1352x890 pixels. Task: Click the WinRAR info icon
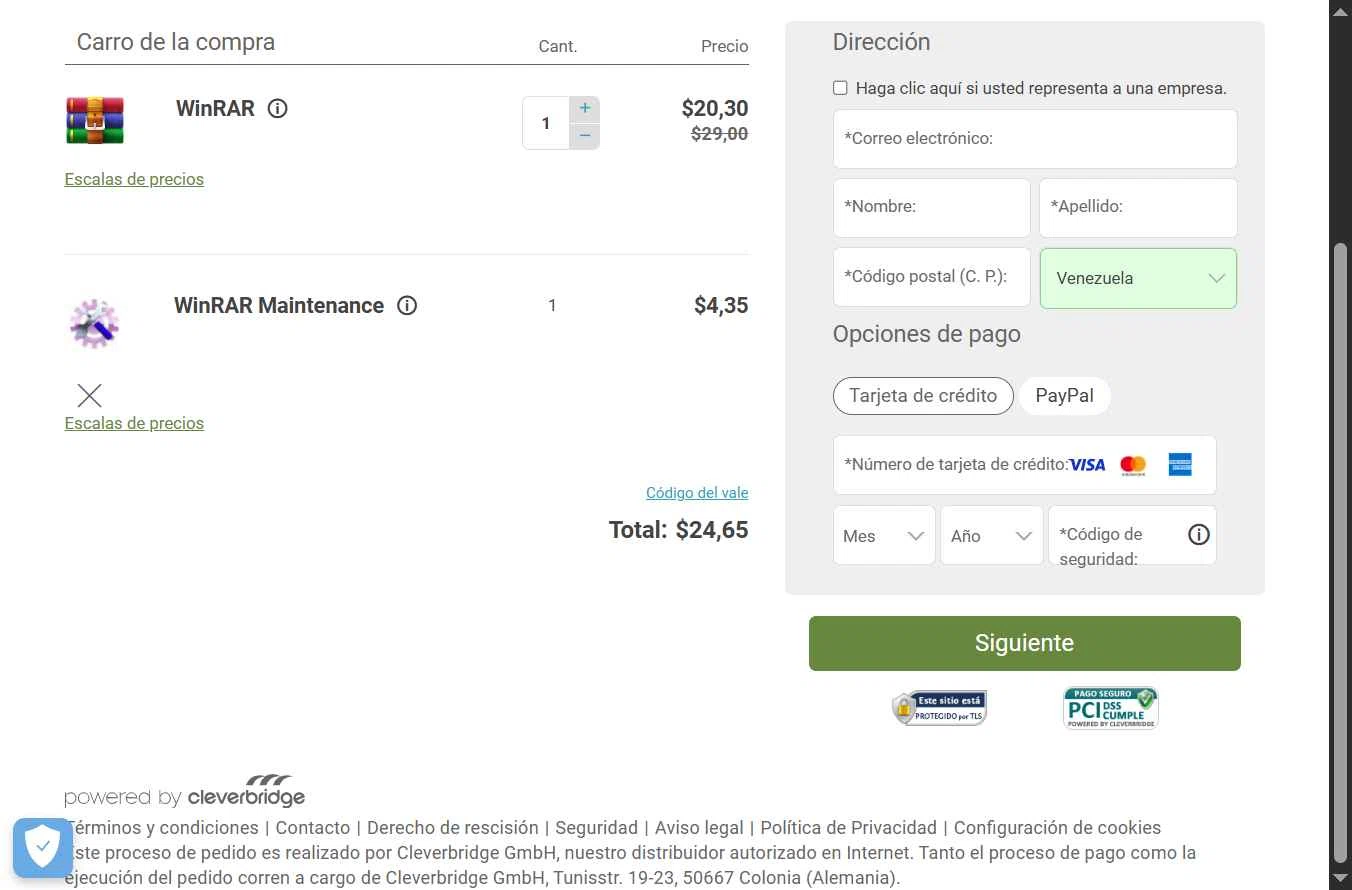(x=278, y=109)
